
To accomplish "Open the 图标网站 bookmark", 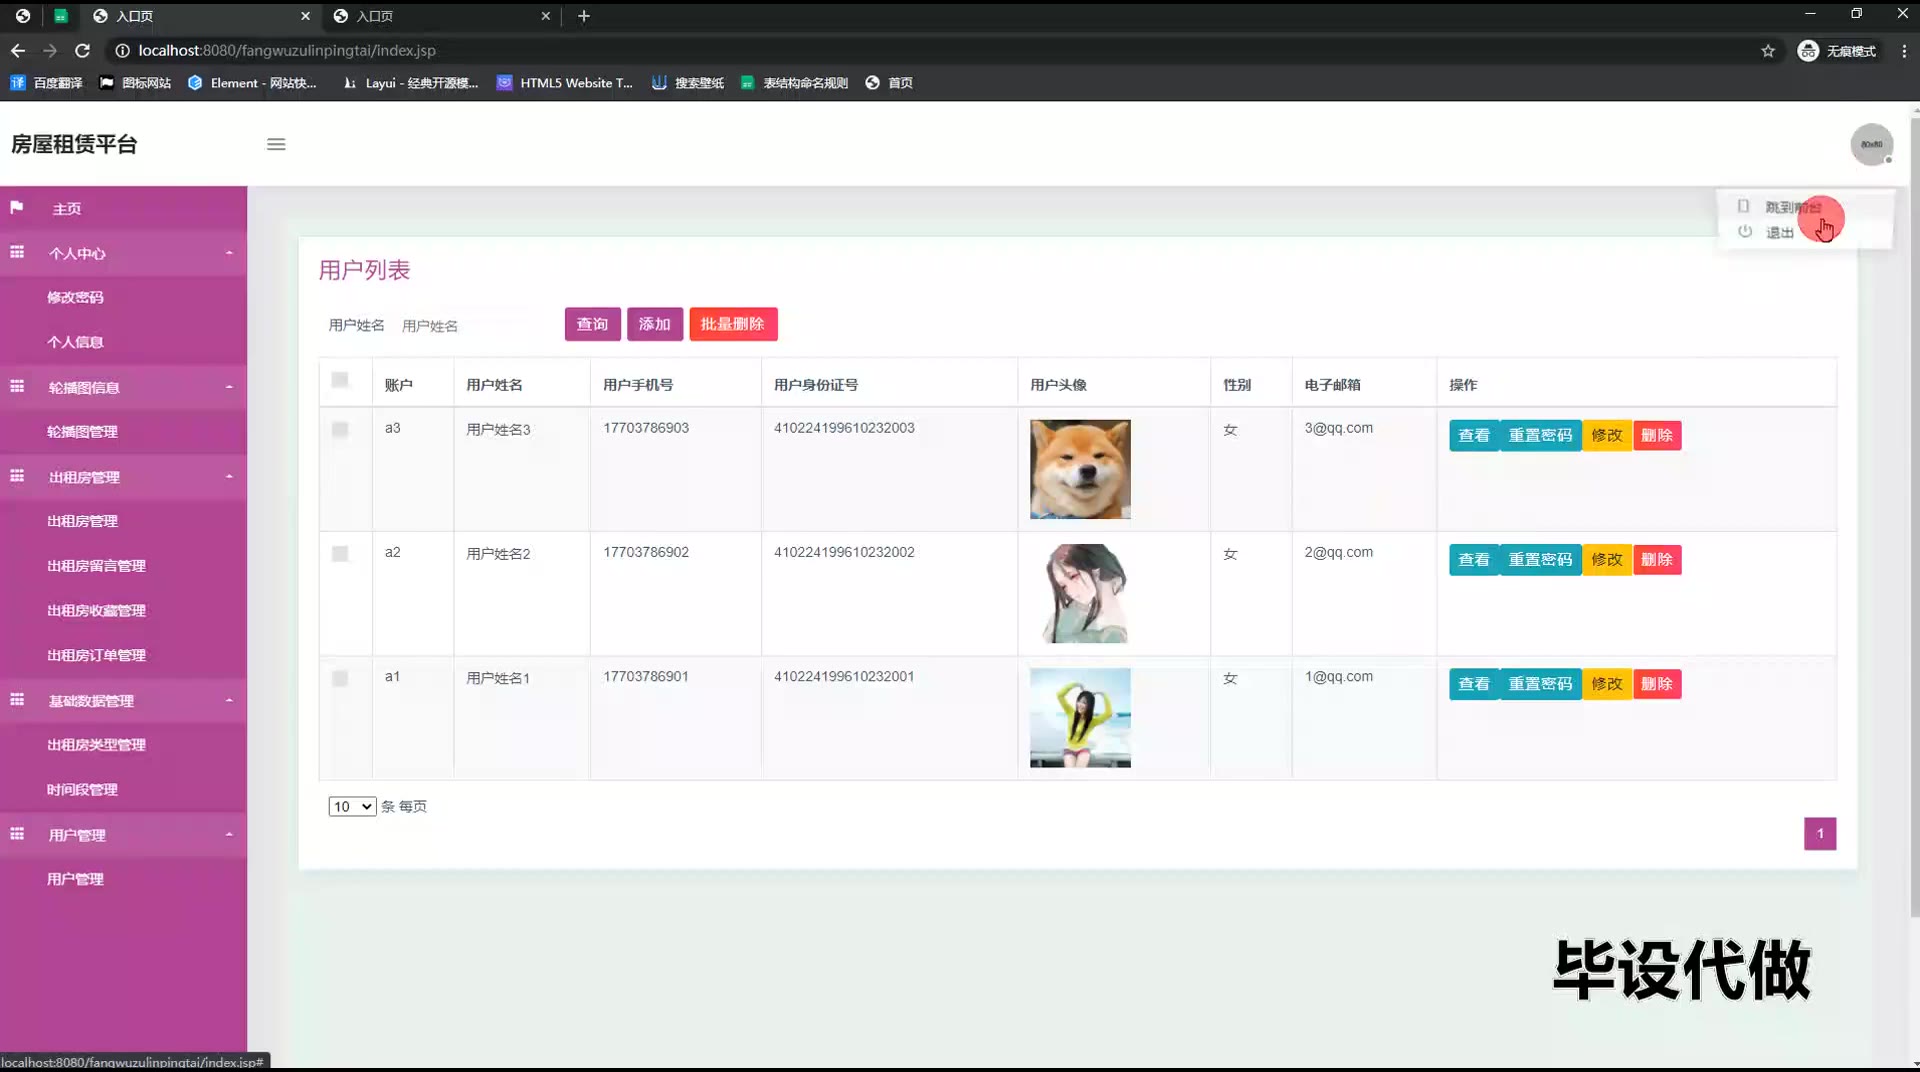I will tap(135, 83).
